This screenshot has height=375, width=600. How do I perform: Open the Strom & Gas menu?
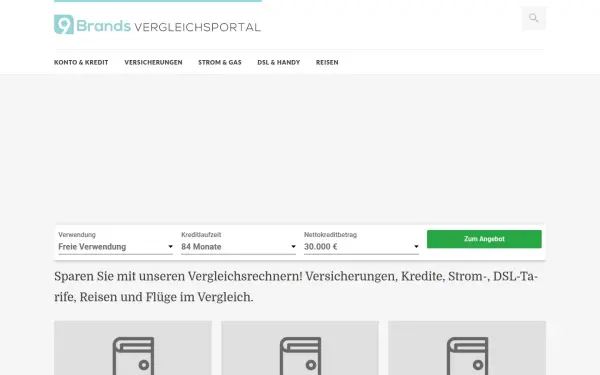220,62
